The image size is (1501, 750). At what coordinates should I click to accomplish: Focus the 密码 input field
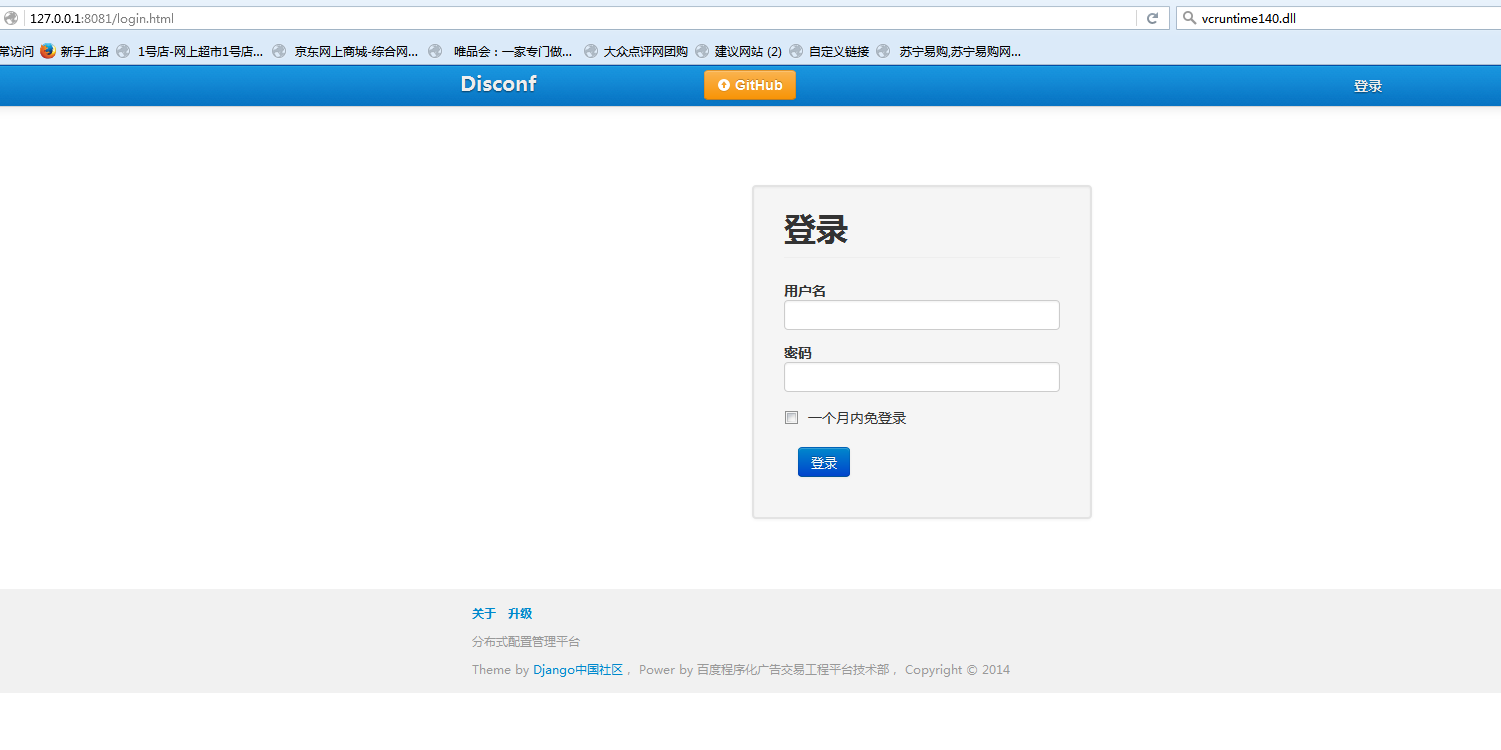[x=921, y=377]
